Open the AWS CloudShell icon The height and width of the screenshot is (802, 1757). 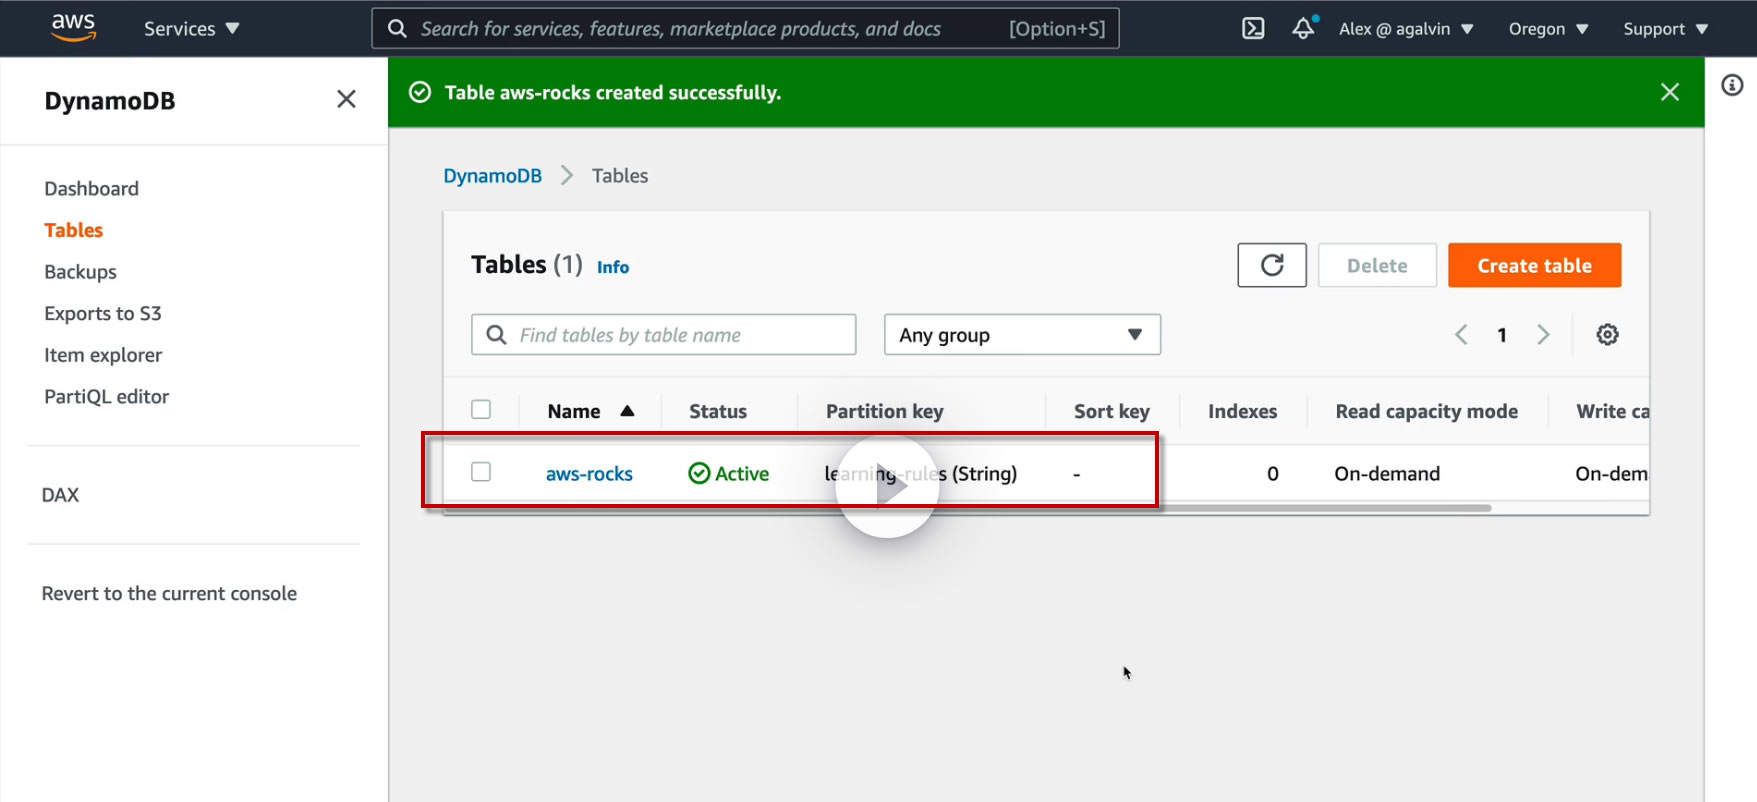(1253, 29)
